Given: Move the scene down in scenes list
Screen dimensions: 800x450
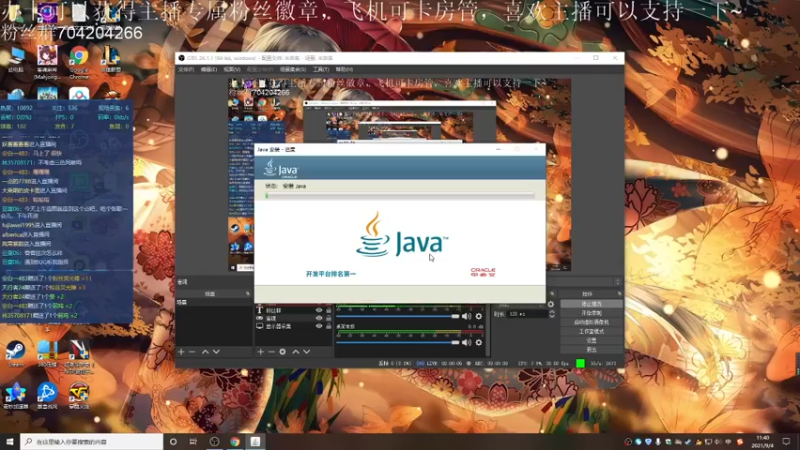Looking at the screenshot, I should (216, 352).
